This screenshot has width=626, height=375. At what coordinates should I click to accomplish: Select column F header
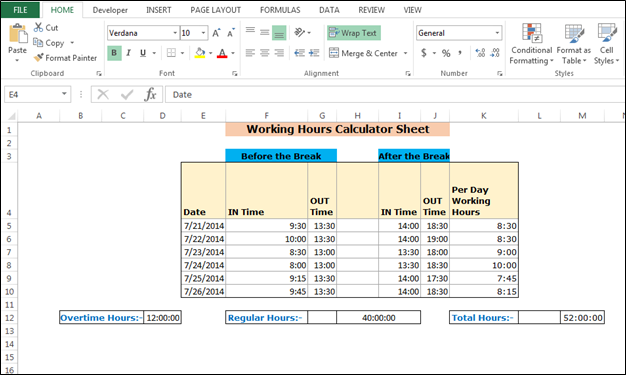[x=266, y=116]
